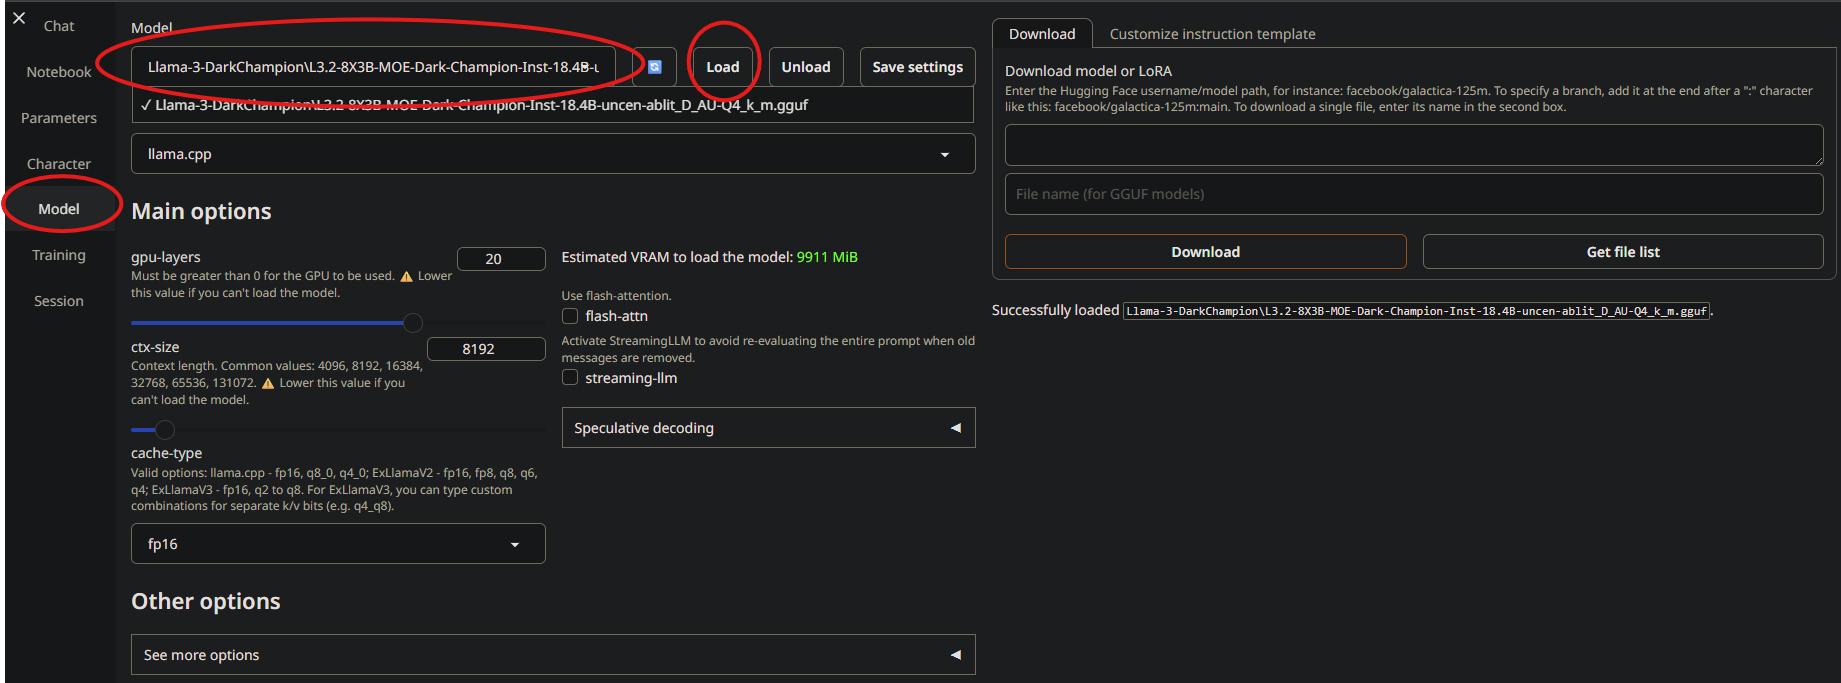Image resolution: width=1841 pixels, height=683 pixels.
Task: Open the Parameters page in sidebar
Action: 59,118
